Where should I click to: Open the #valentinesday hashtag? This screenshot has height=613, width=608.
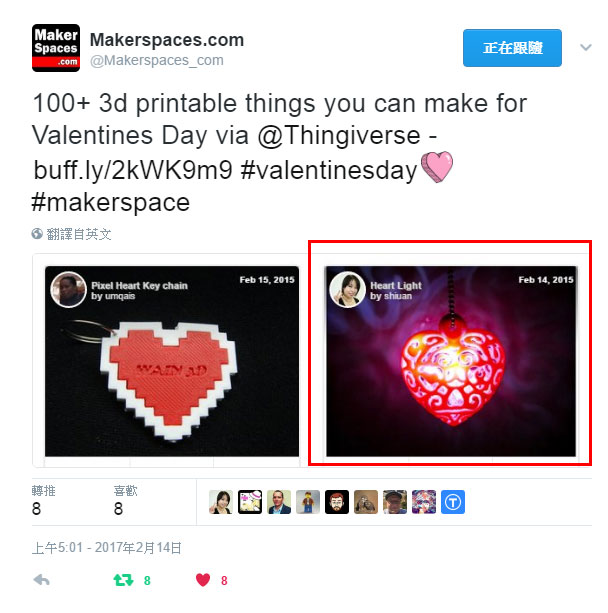[x=329, y=170]
